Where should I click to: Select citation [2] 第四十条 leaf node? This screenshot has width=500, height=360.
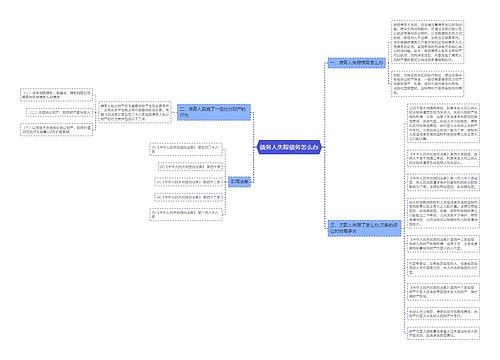pos(190,167)
